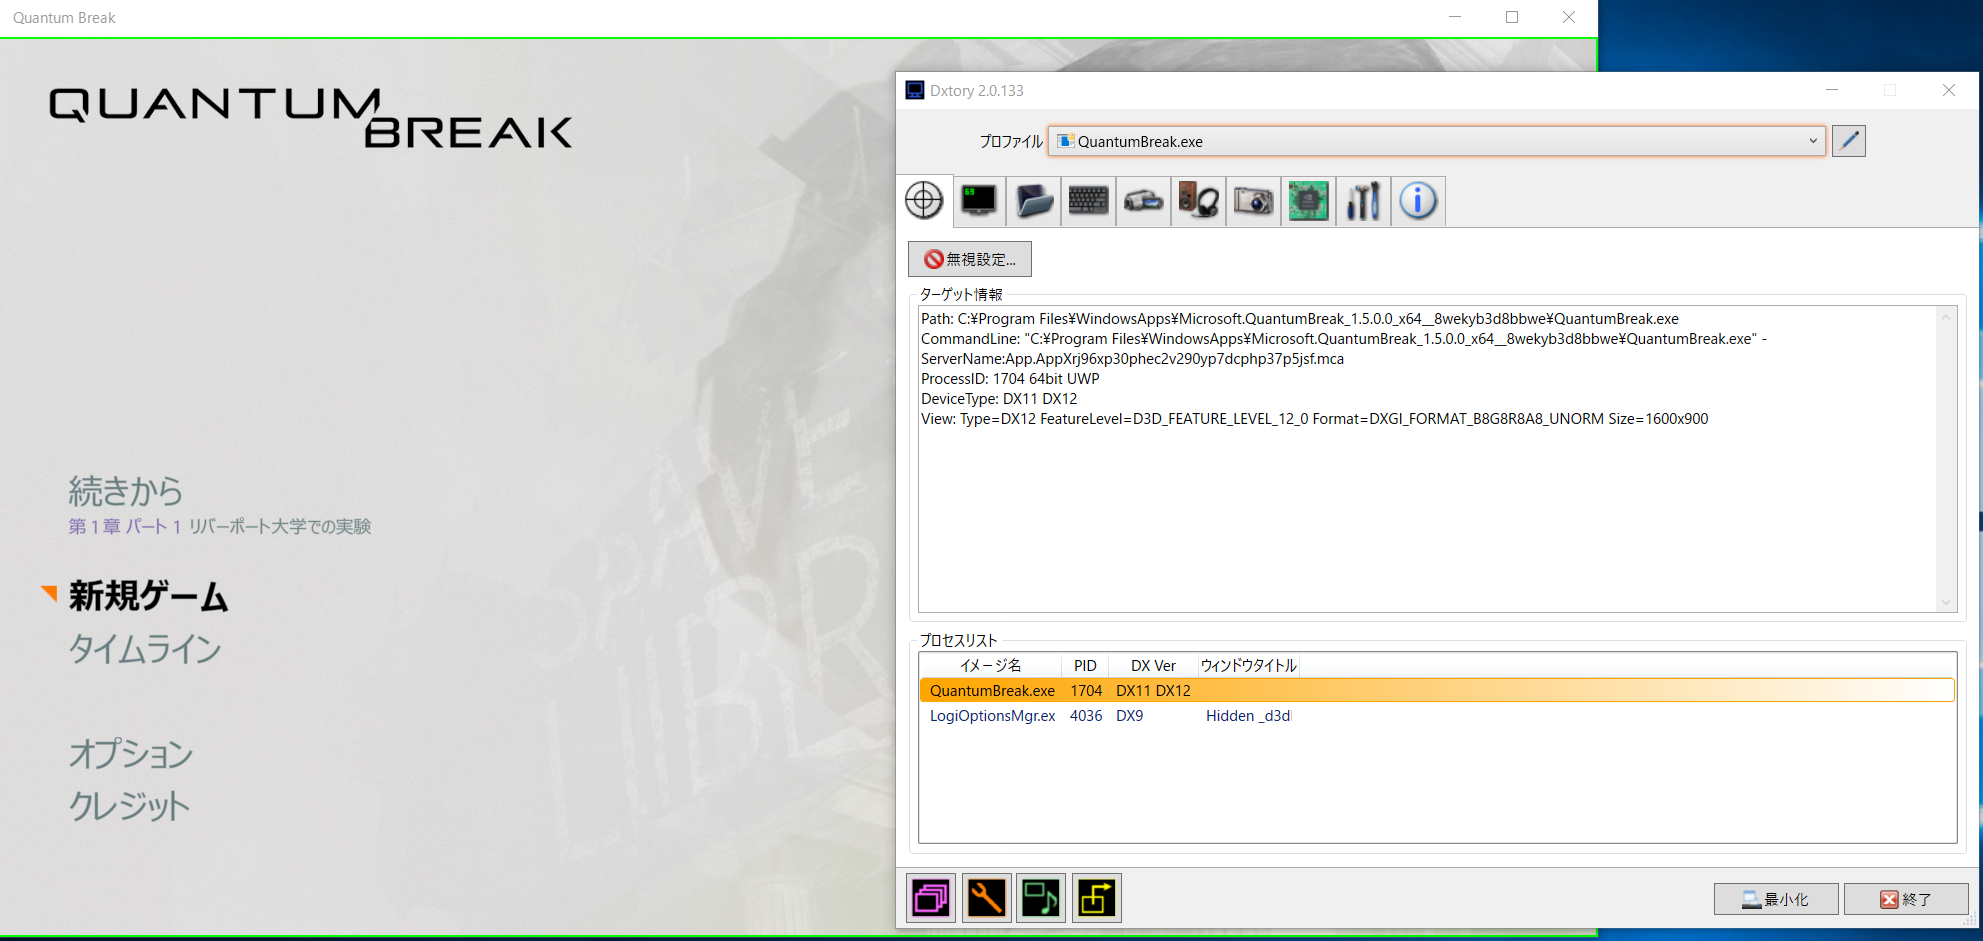
Task: Minimize the Dxtory window from title bar
Action: point(1832,90)
